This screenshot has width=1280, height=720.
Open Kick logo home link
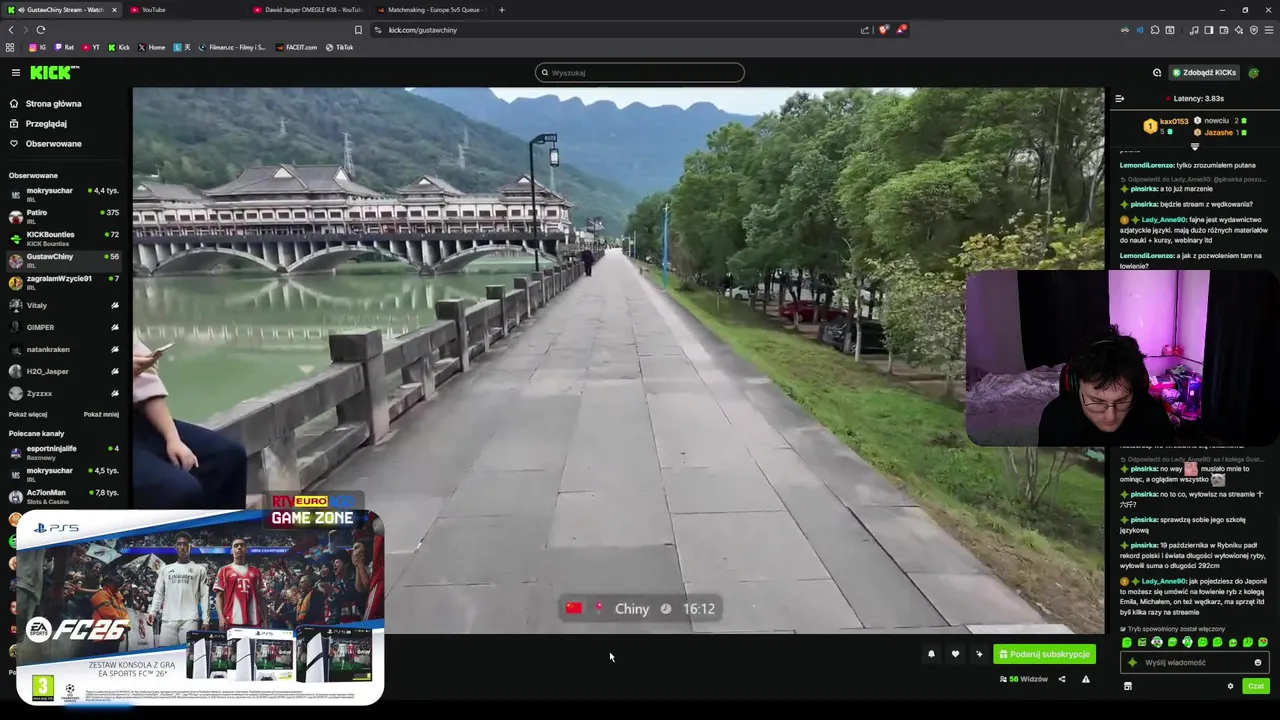[x=55, y=72]
